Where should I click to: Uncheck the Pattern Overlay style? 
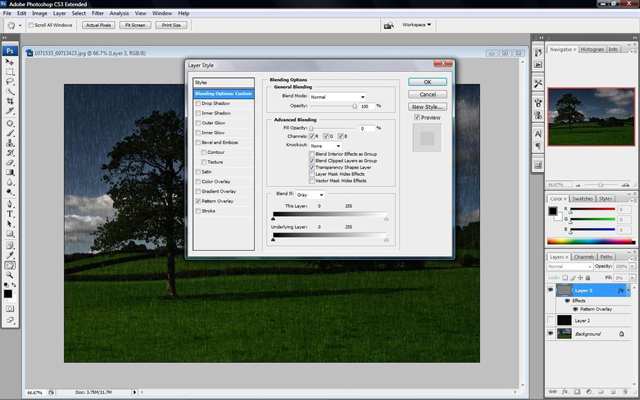[x=197, y=201]
